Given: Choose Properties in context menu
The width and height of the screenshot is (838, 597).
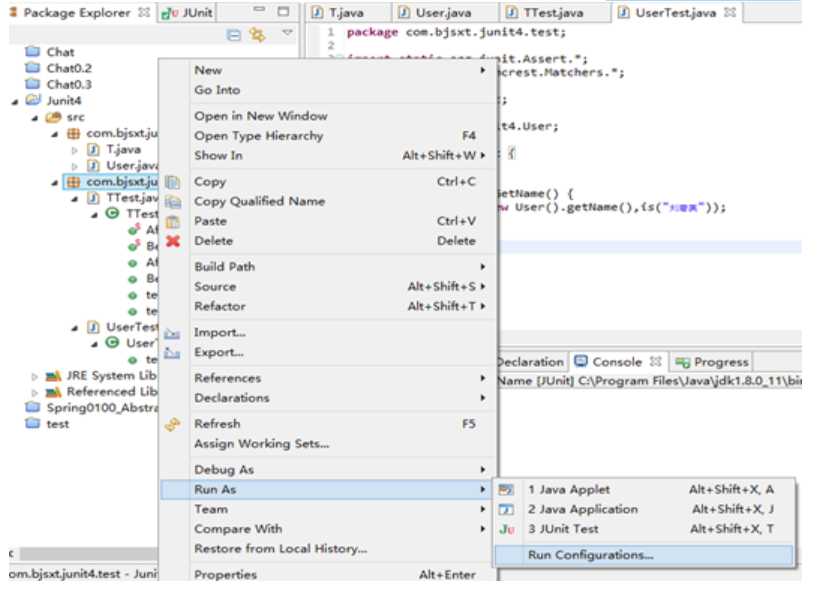Looking at the screenshot, I should (328, 575).
